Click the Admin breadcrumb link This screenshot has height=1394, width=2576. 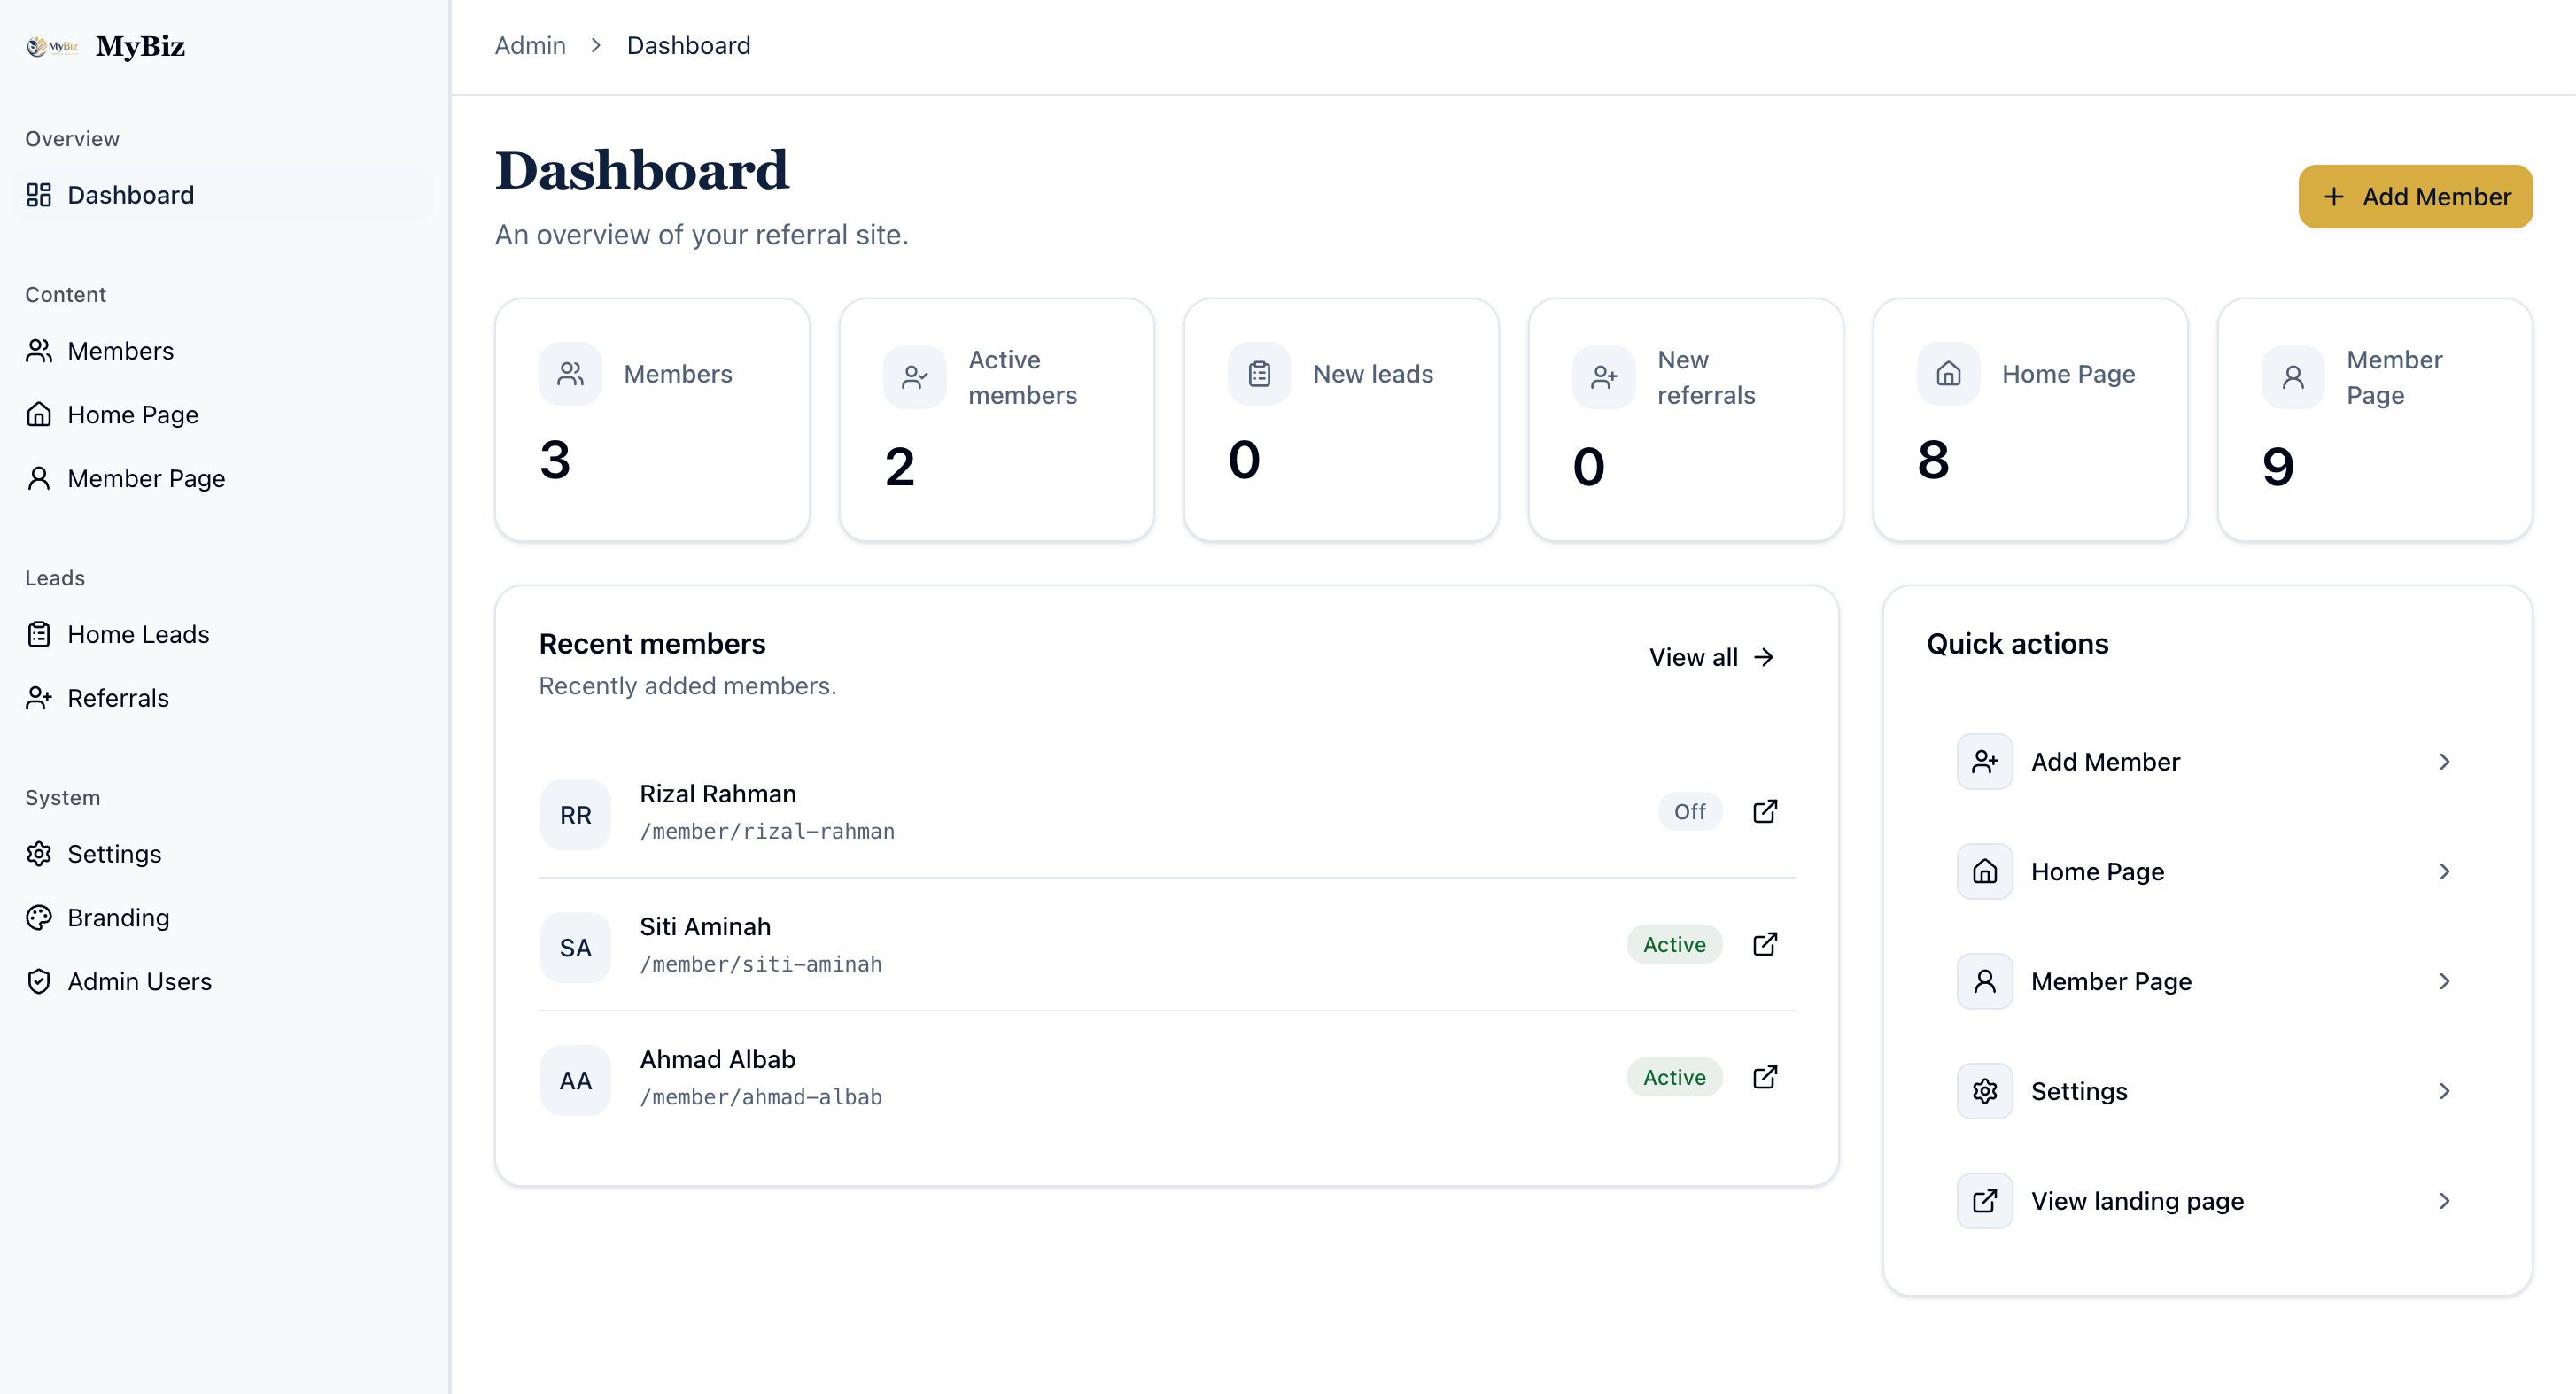[530, 46]
